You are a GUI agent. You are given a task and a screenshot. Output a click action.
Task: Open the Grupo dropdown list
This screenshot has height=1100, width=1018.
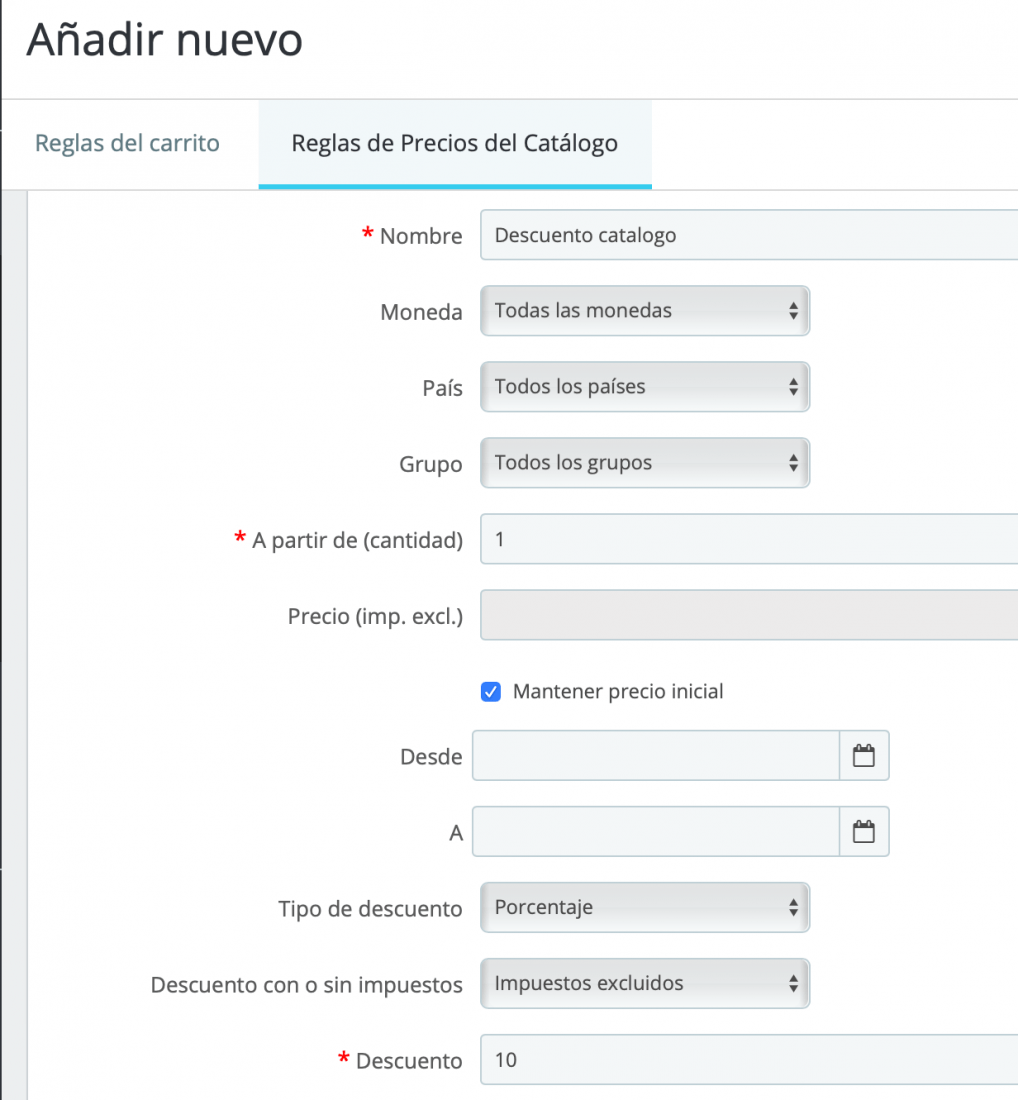click(x=645, y=463)
